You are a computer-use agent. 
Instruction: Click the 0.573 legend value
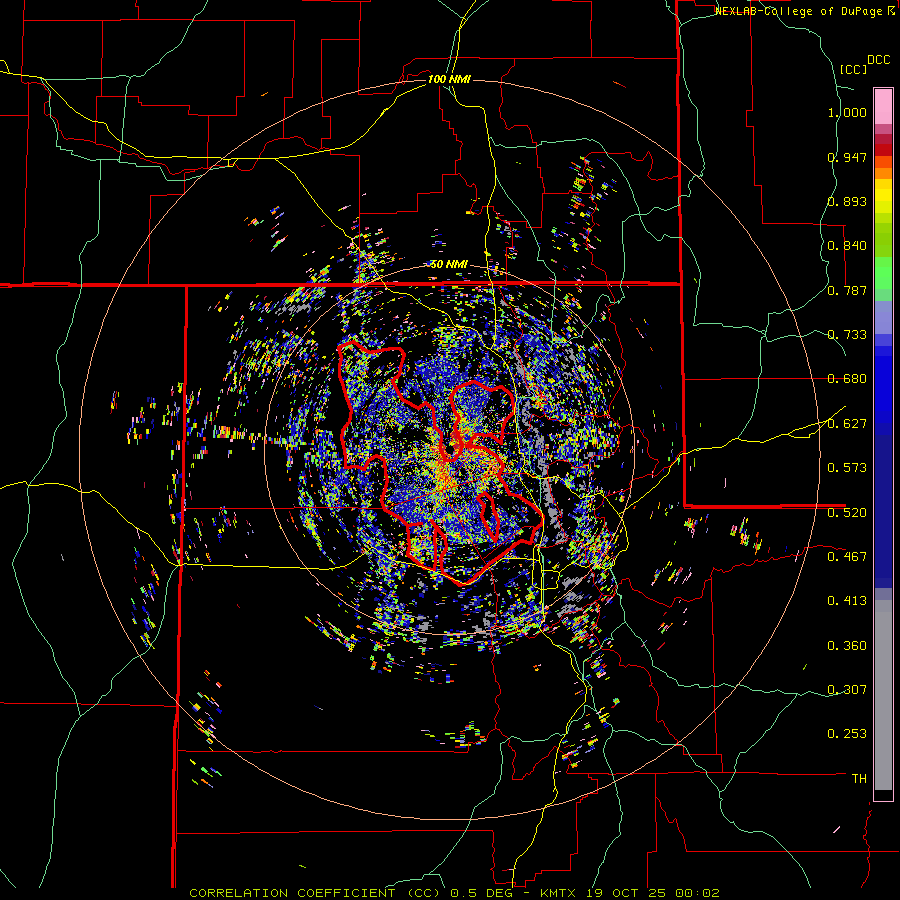pyautogui.click(x=847, y=468)
